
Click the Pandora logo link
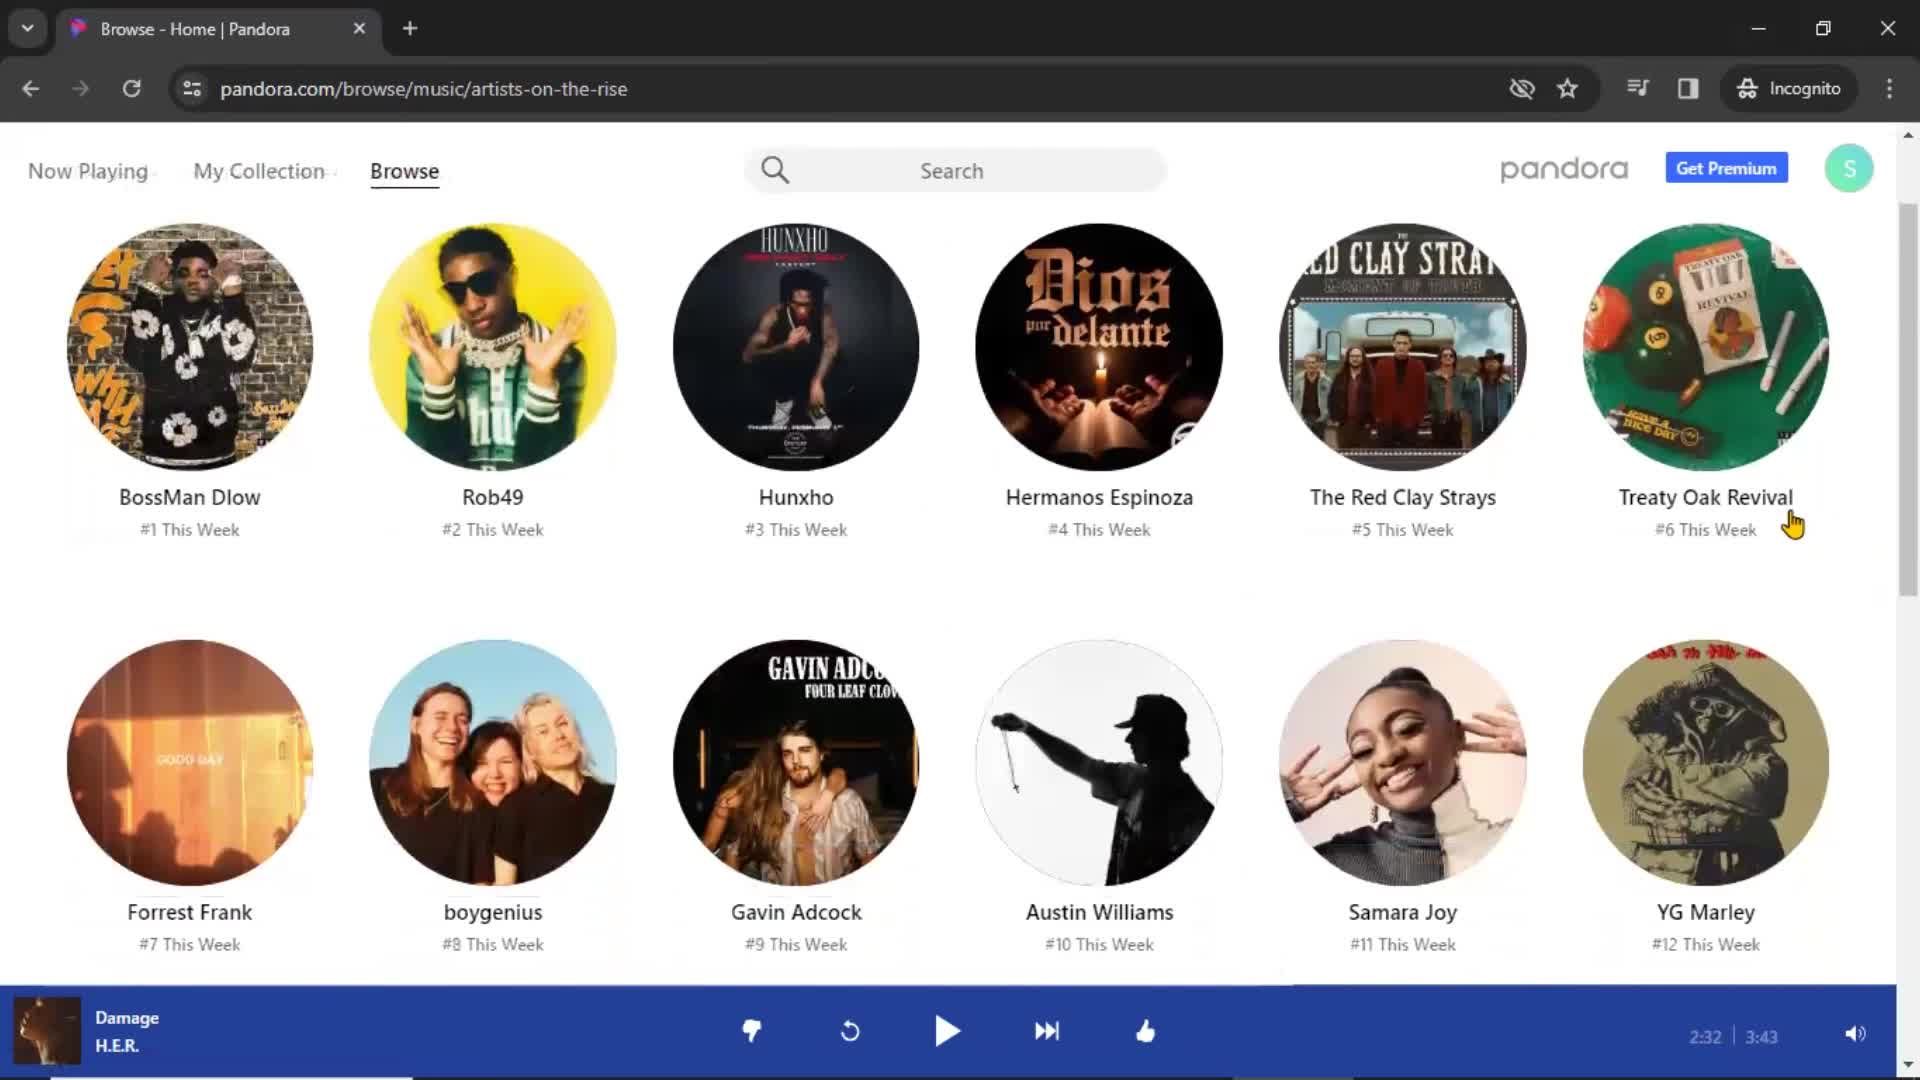1564,169
